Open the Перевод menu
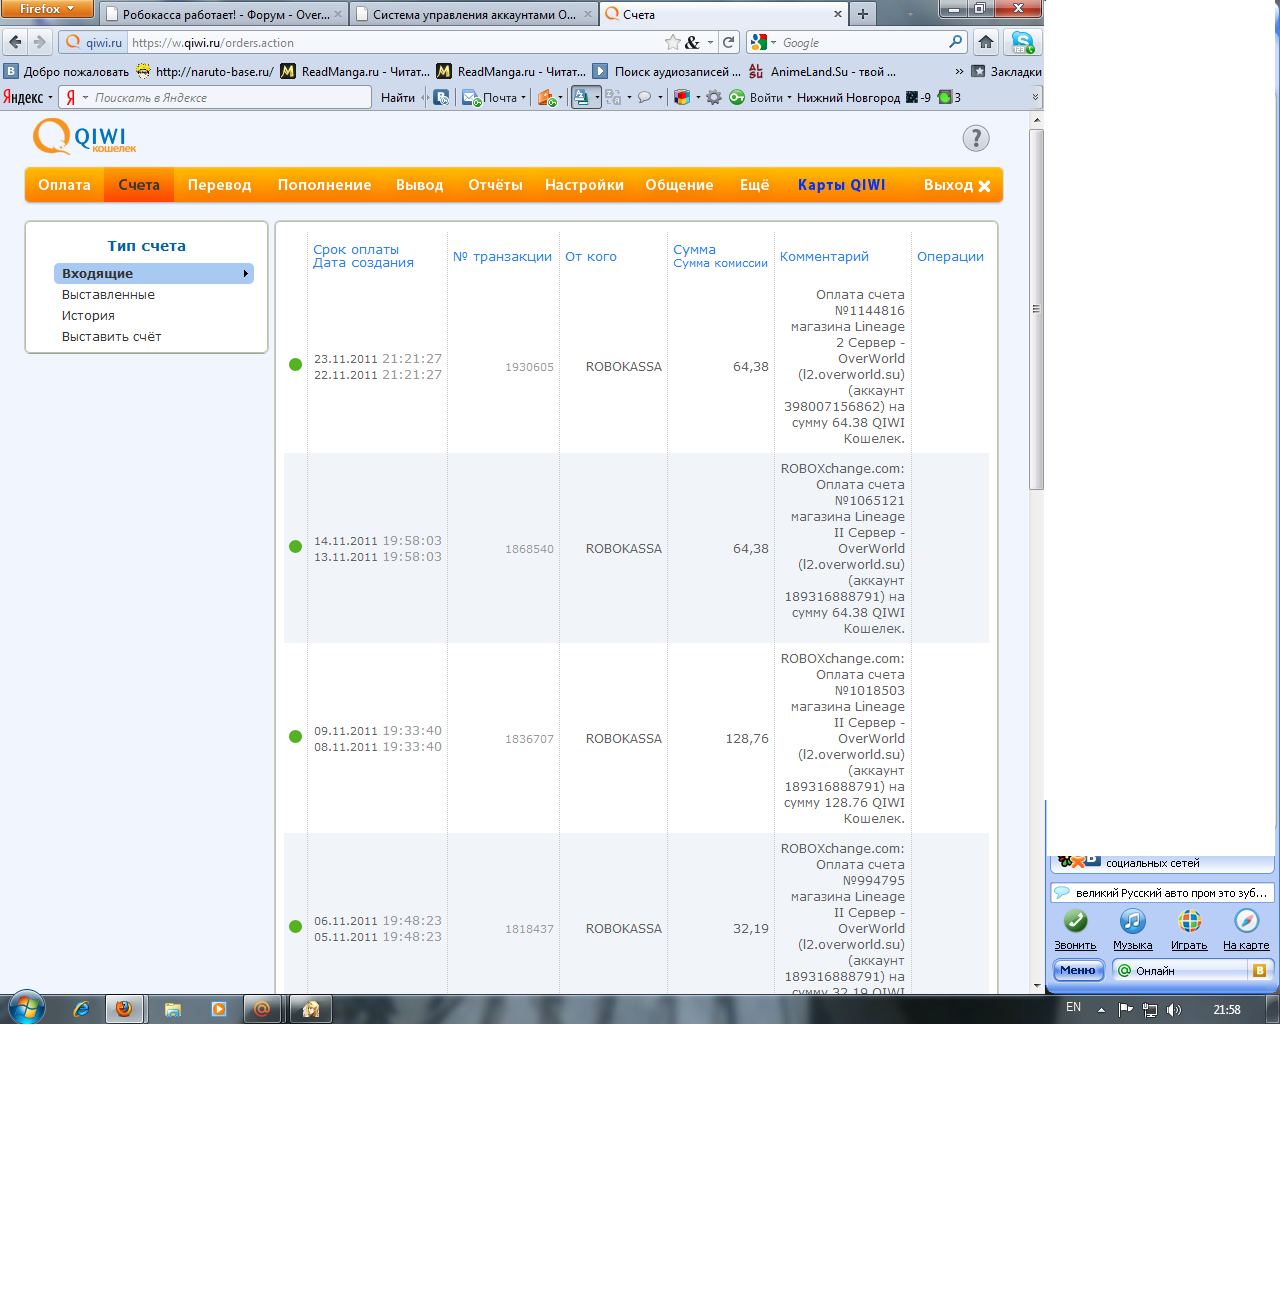The height and width of the screenshot is (1300, 1280). coord(220,185)
